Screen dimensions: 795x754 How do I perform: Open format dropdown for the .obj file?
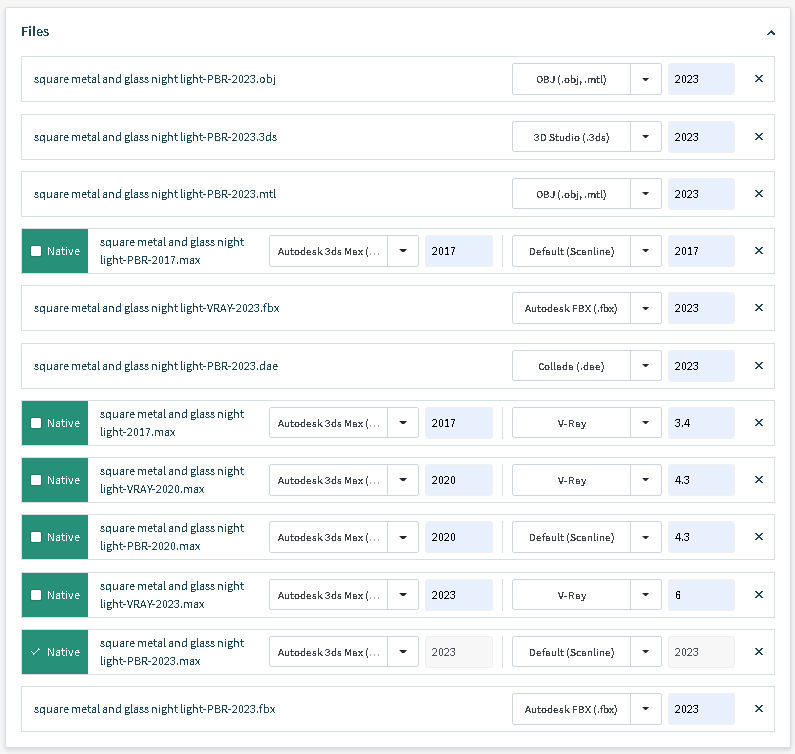[x=645, y=79]
